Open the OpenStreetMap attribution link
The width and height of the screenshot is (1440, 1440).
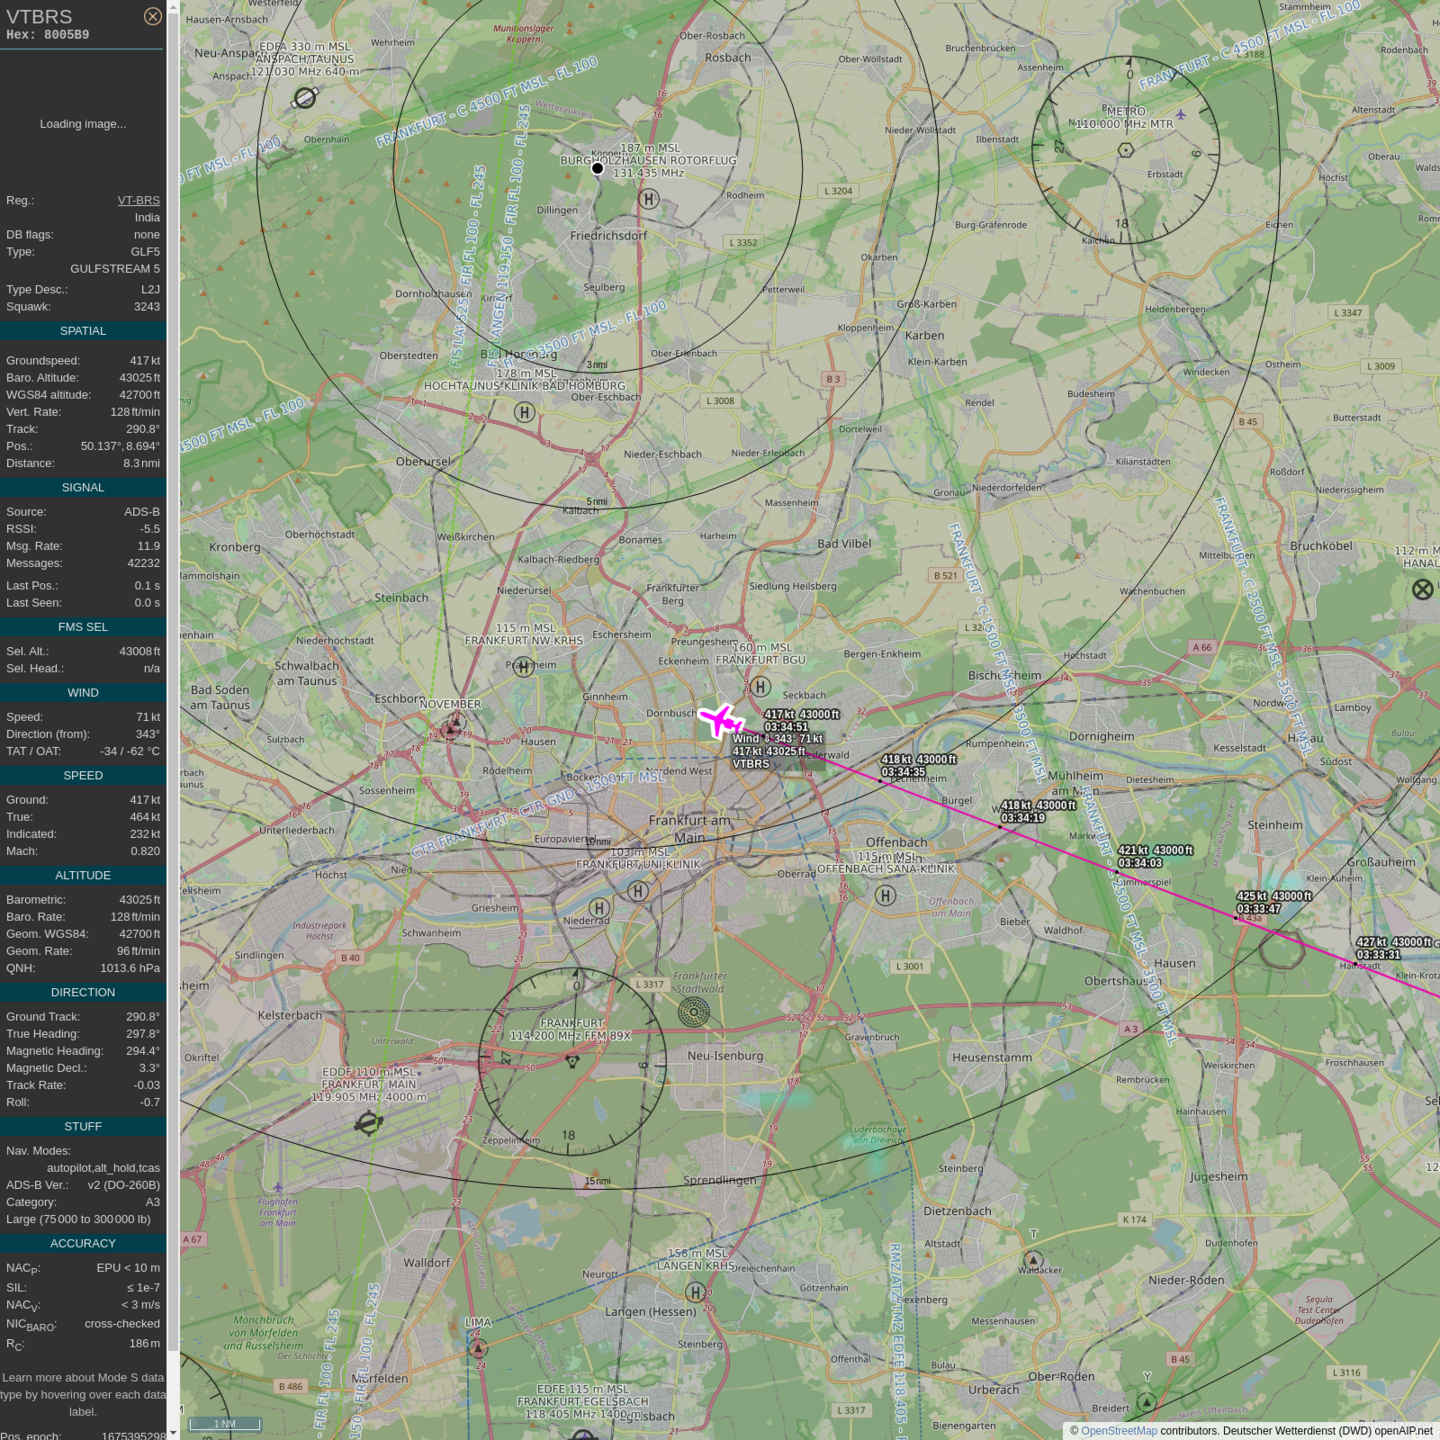click(1118, 1431)
